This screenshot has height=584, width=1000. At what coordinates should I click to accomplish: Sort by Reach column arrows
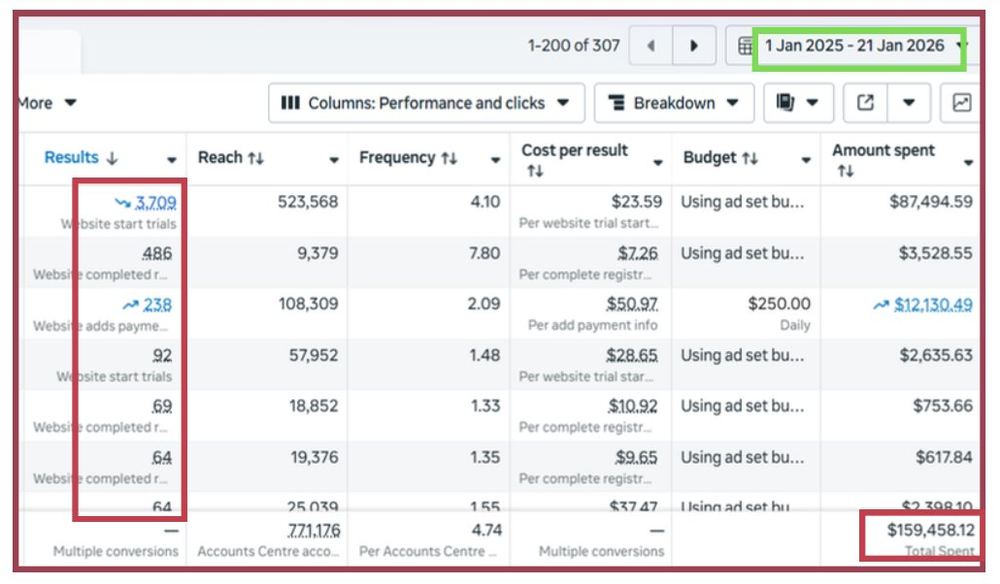click(256, 158)
